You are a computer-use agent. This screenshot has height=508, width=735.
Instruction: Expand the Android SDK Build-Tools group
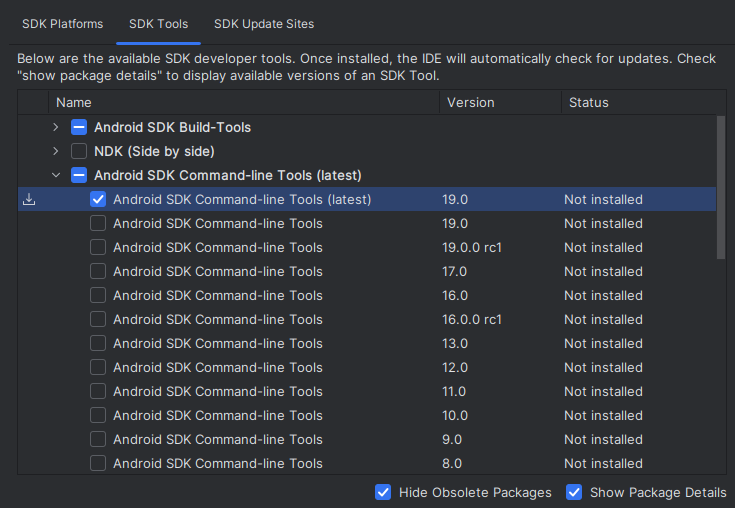pos(56,128)
